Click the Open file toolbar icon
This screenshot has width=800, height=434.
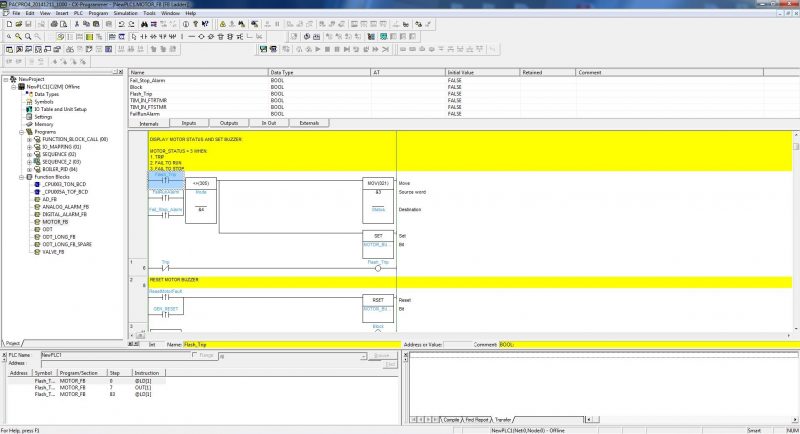pos(16,24)
